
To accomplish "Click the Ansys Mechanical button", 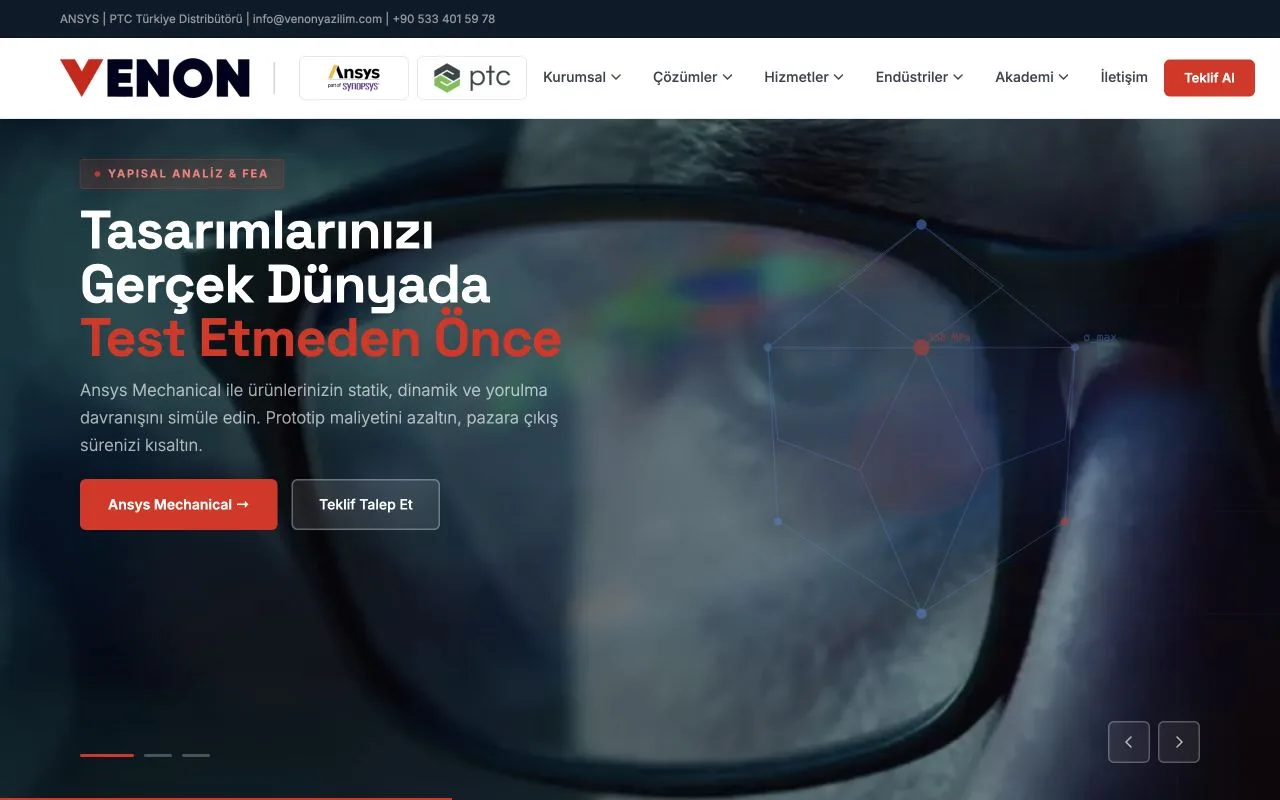I will pos(179,505).
